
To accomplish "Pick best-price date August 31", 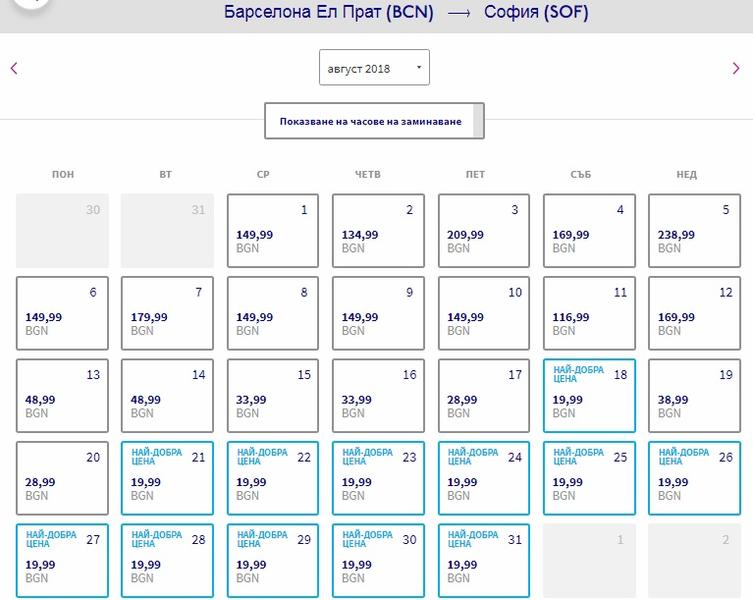I will coord(484,561).
